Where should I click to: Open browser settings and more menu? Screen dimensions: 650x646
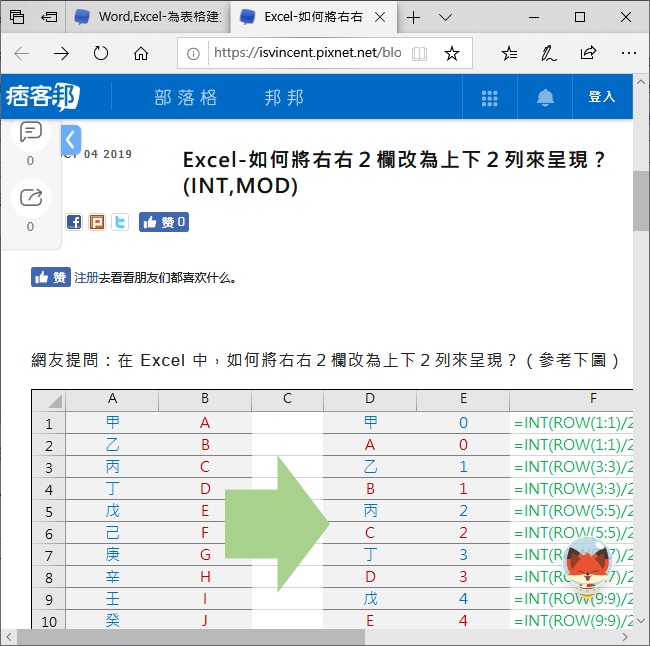[628, 53]
